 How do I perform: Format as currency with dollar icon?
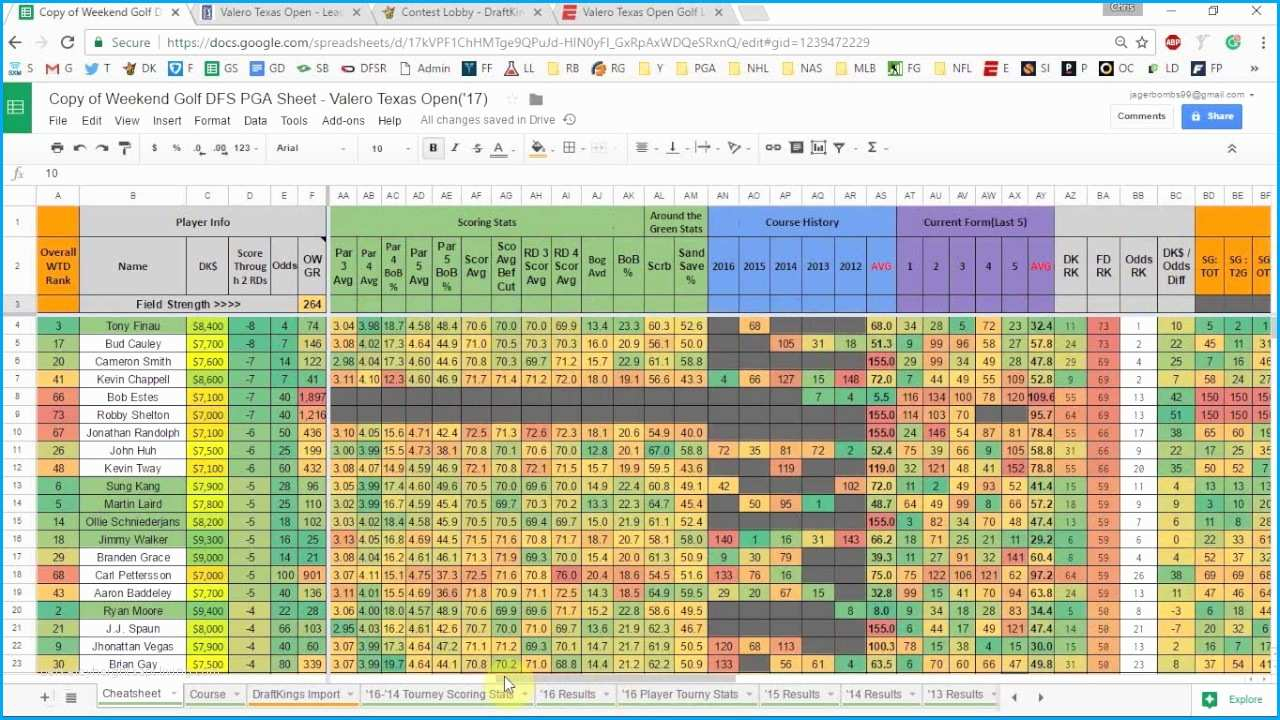click(154, 148)
